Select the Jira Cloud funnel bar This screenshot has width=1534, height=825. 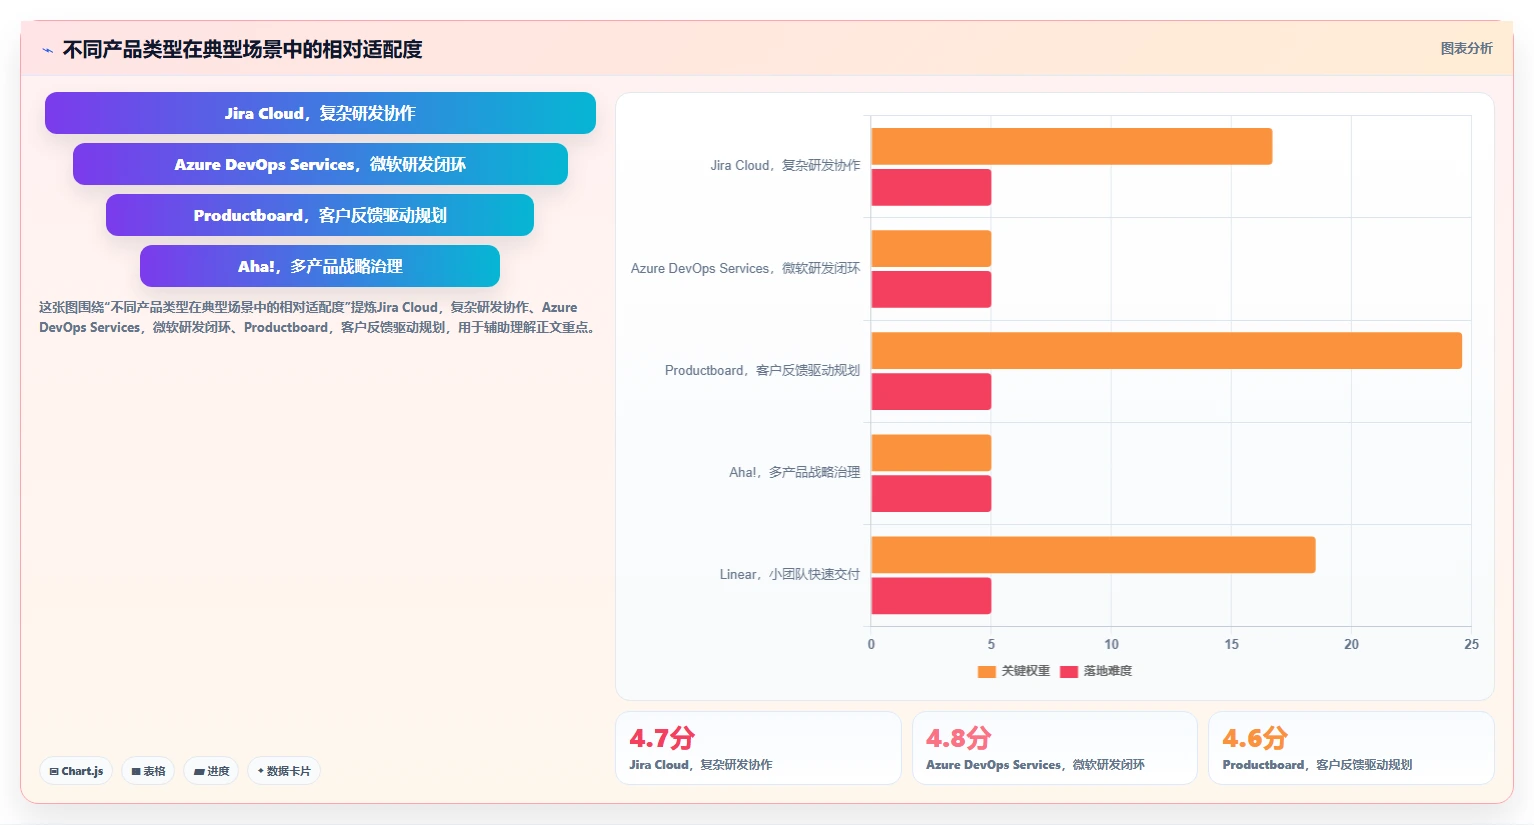click(320, 113)
